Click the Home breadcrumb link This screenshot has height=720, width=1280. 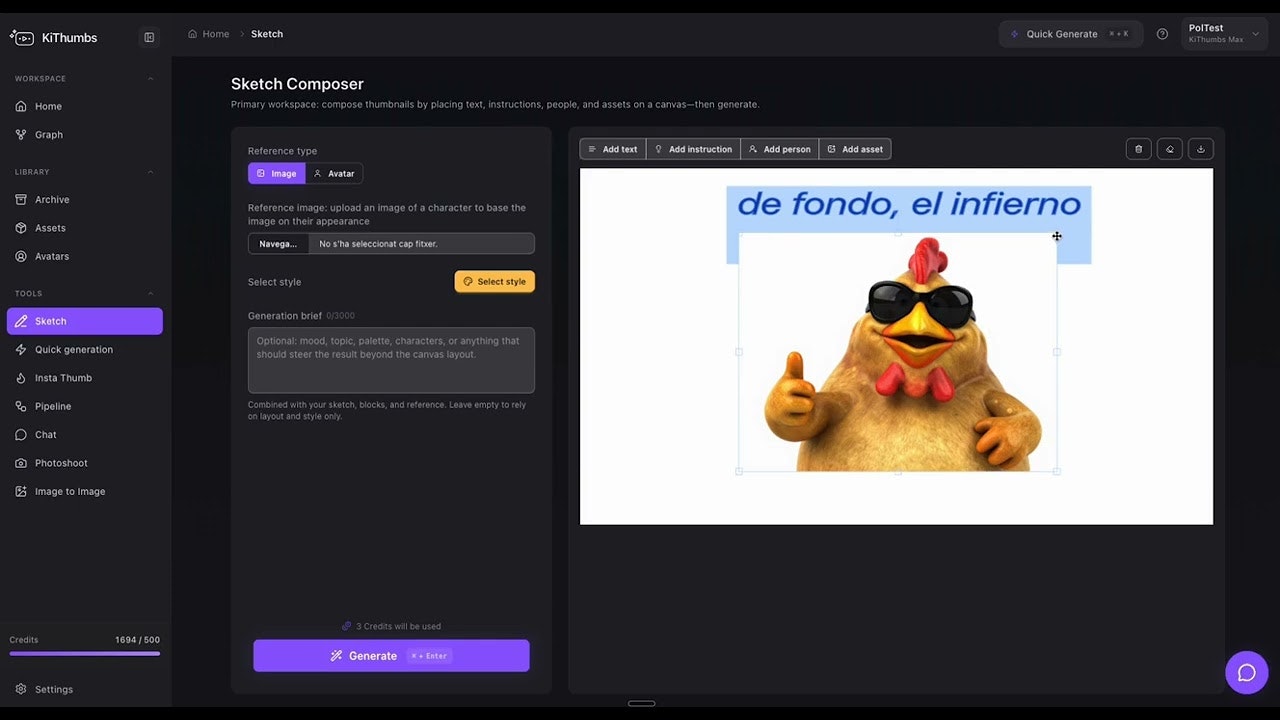tap(208, 34)
